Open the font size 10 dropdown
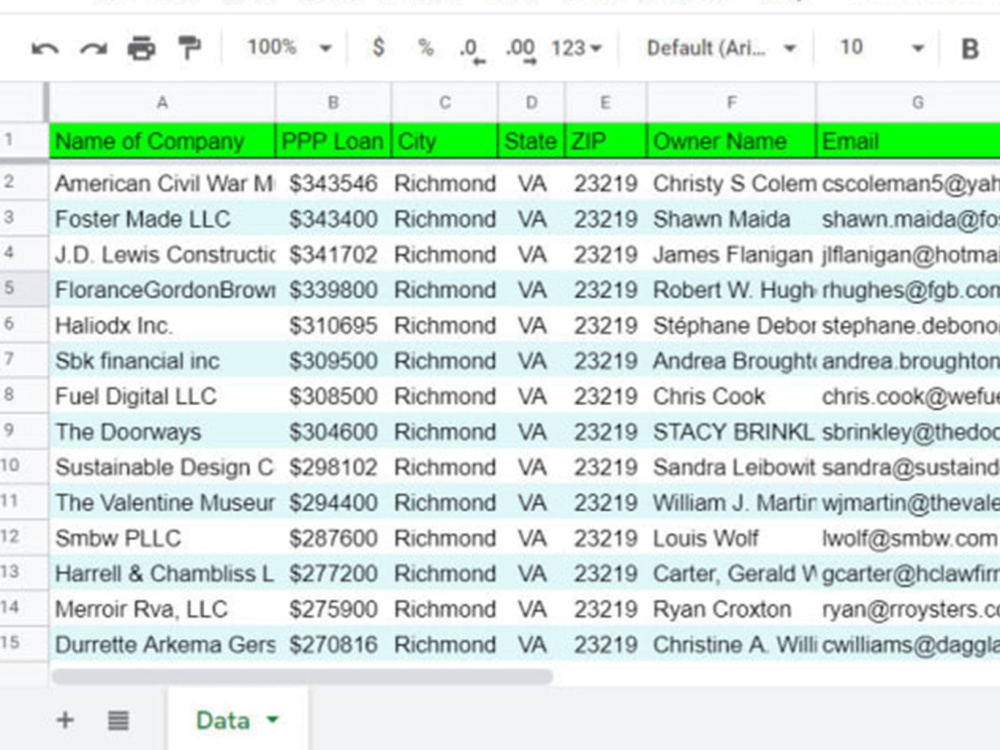Screen dimensions: 1000x750 (x=882, y=47)
